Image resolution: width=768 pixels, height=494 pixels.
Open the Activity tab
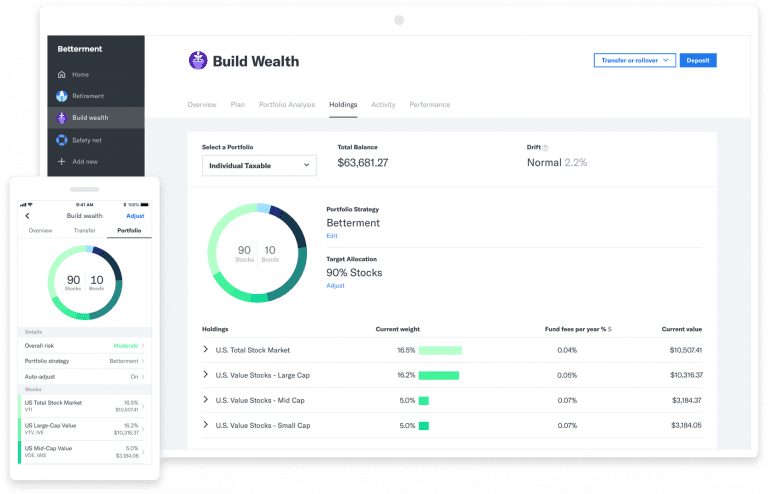point(383,104)
